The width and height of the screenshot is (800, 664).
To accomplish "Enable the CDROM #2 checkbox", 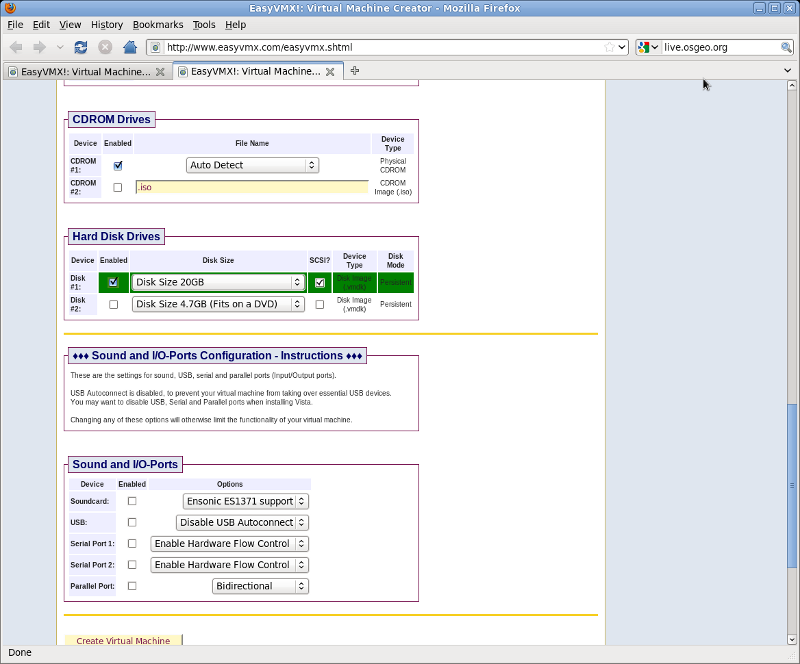I will [x=118, y=187].
